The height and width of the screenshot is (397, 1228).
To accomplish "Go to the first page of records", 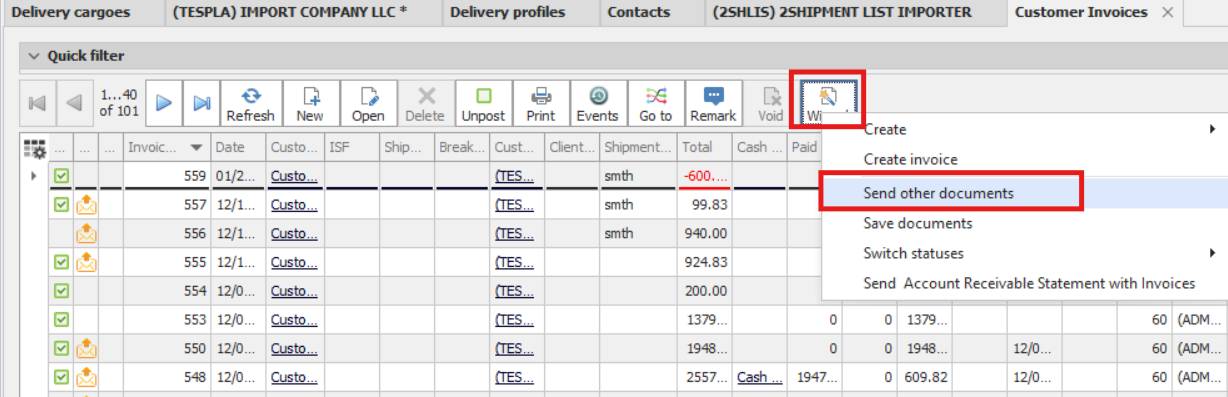I will [x=37, y=103].
